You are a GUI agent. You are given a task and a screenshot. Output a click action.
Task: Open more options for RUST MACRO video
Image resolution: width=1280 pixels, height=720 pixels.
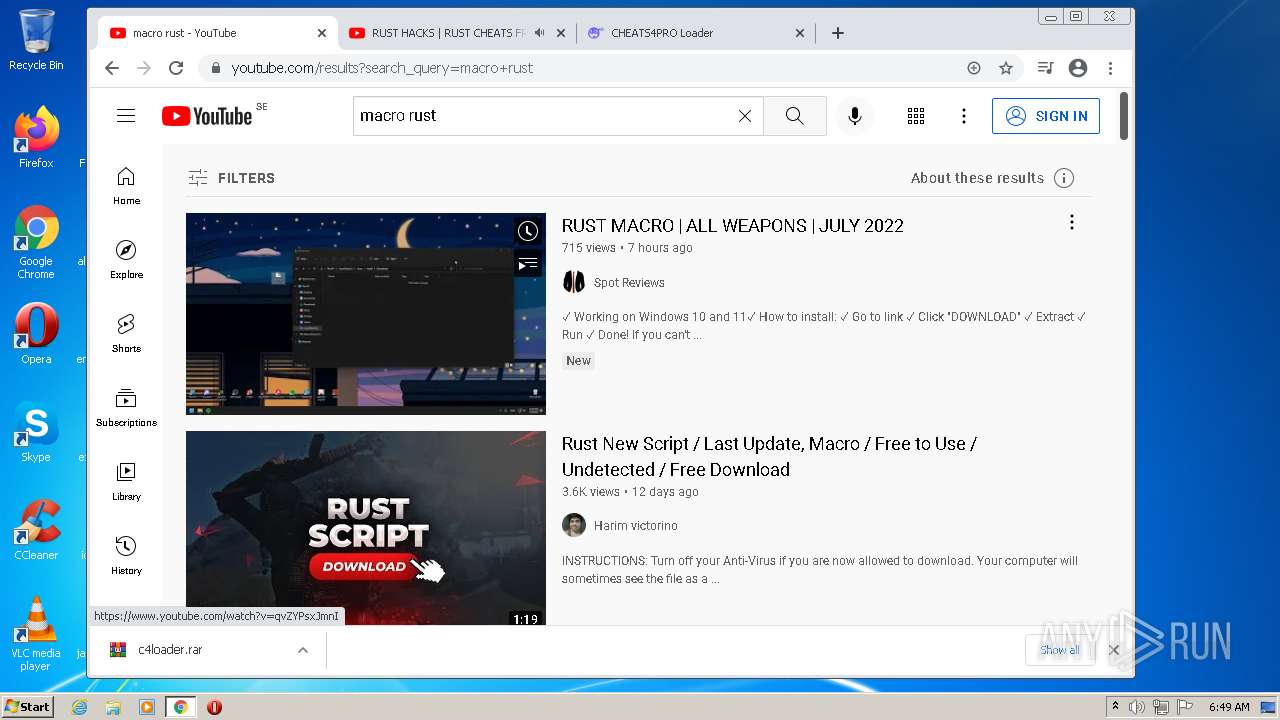(x=1072, y=223)
